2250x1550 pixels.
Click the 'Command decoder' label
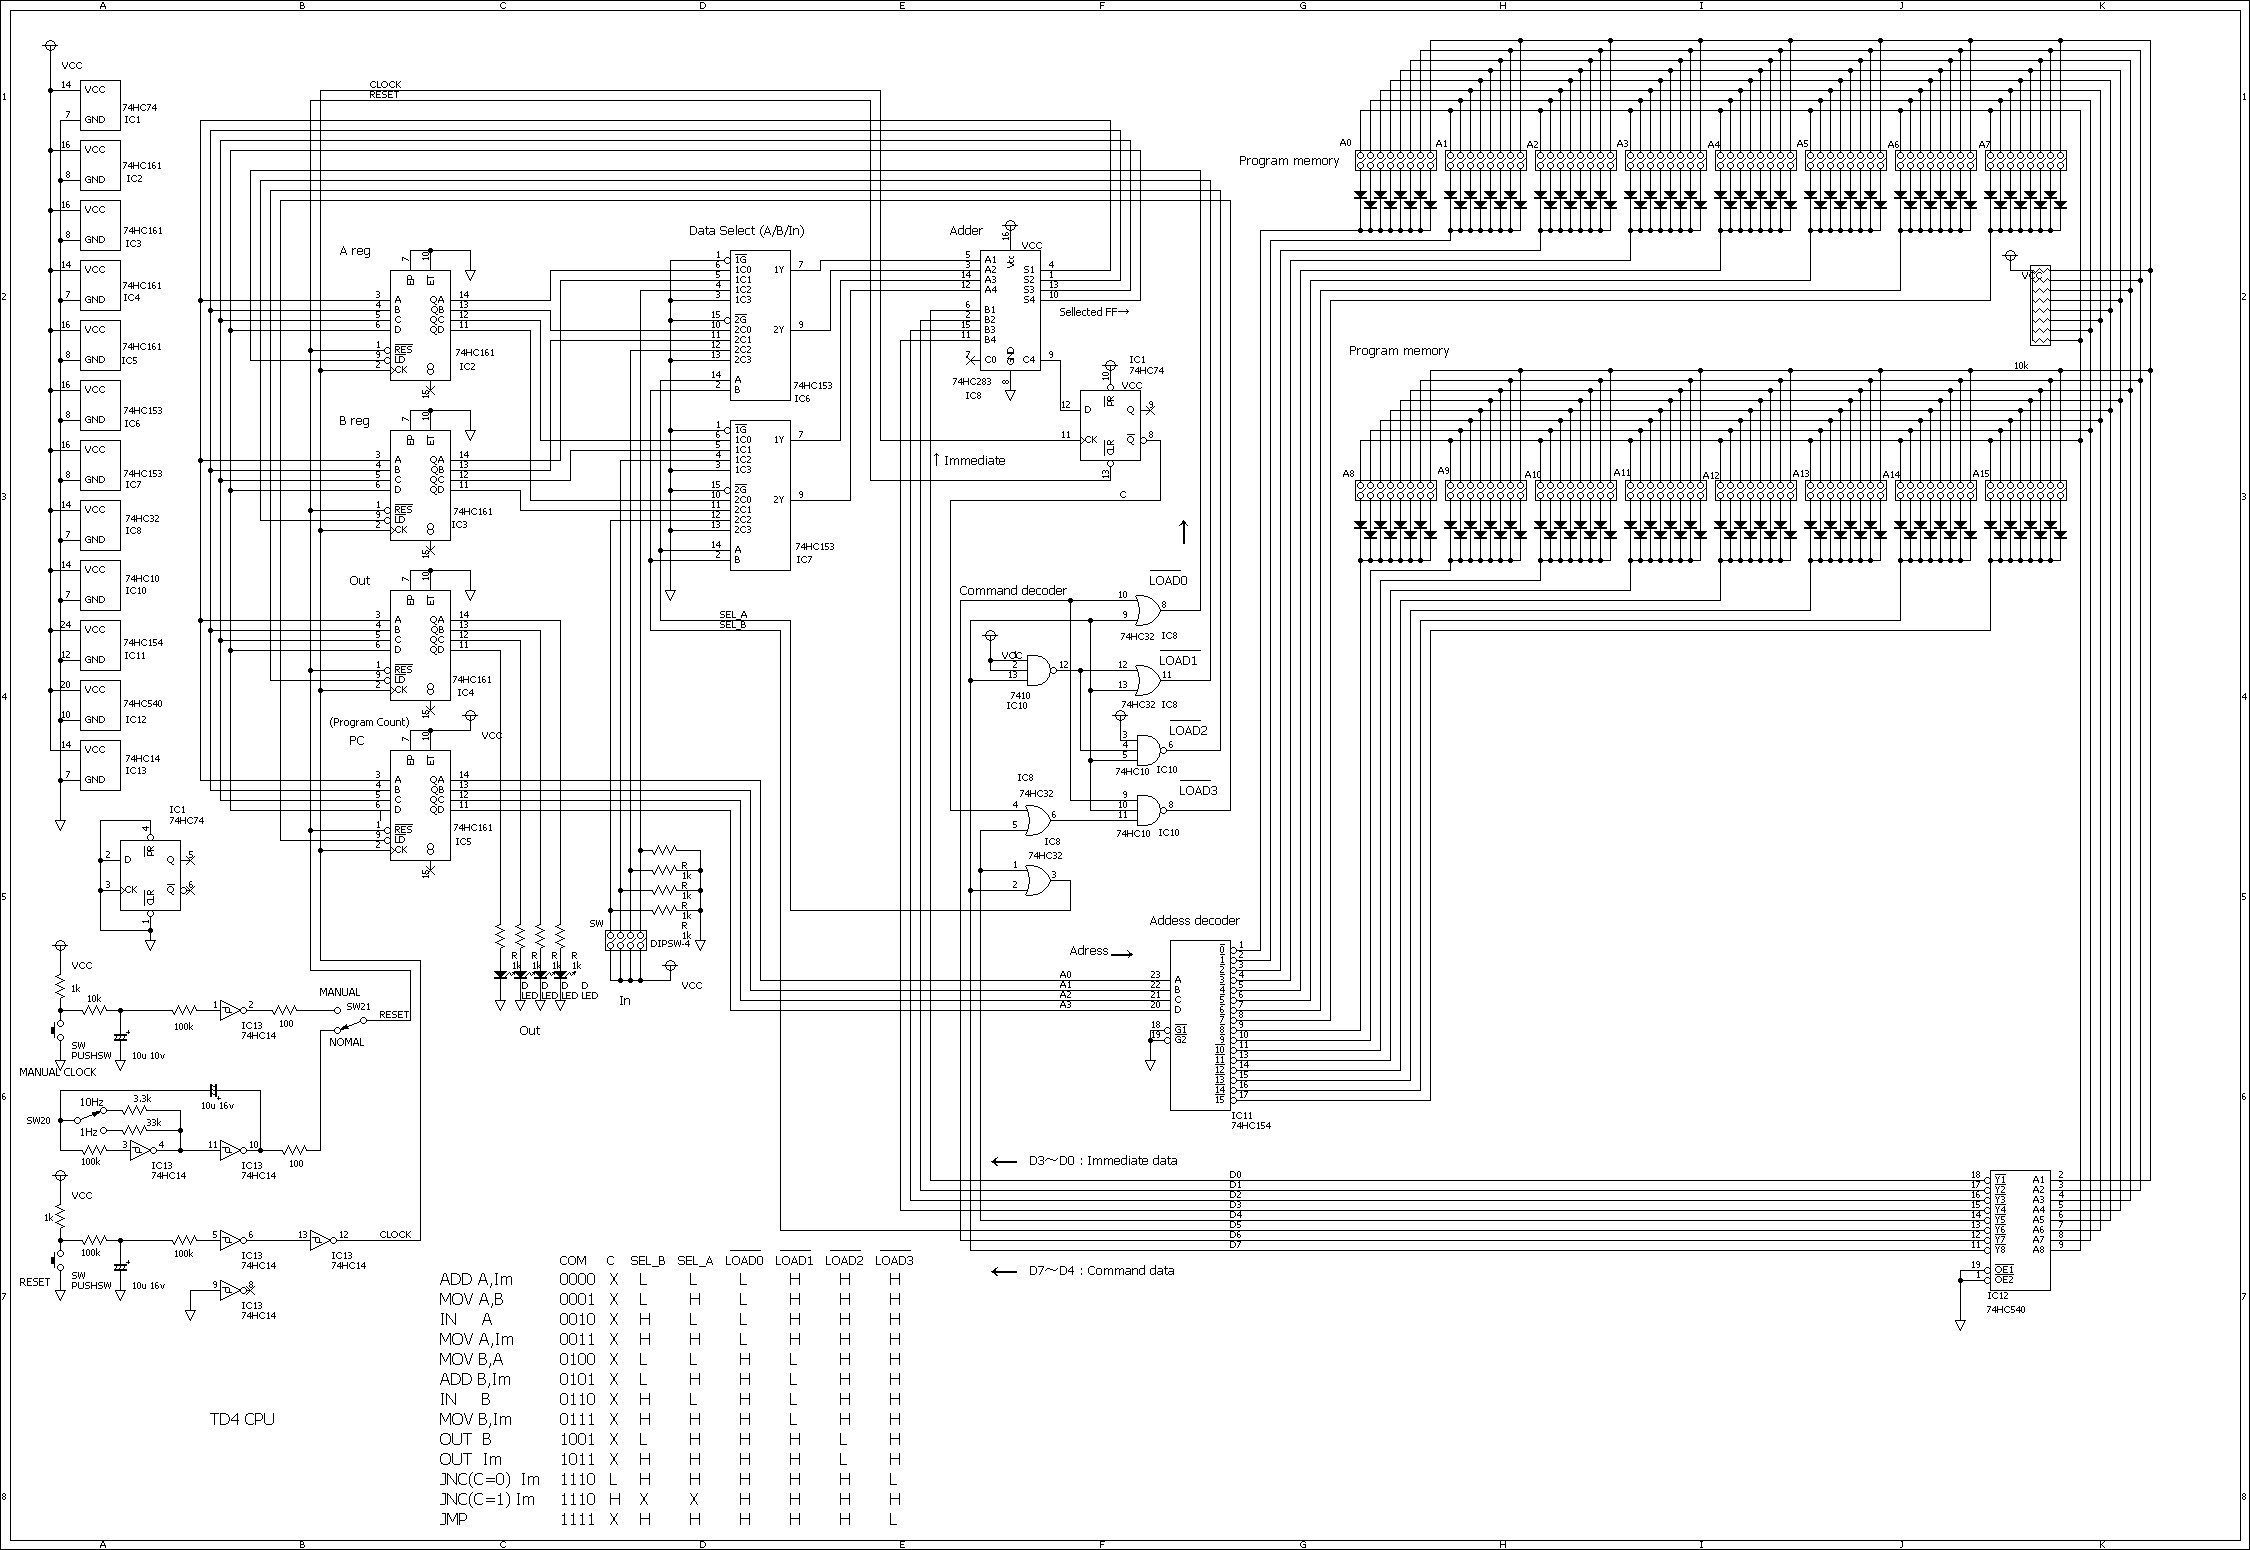[x=1013, y=591]
